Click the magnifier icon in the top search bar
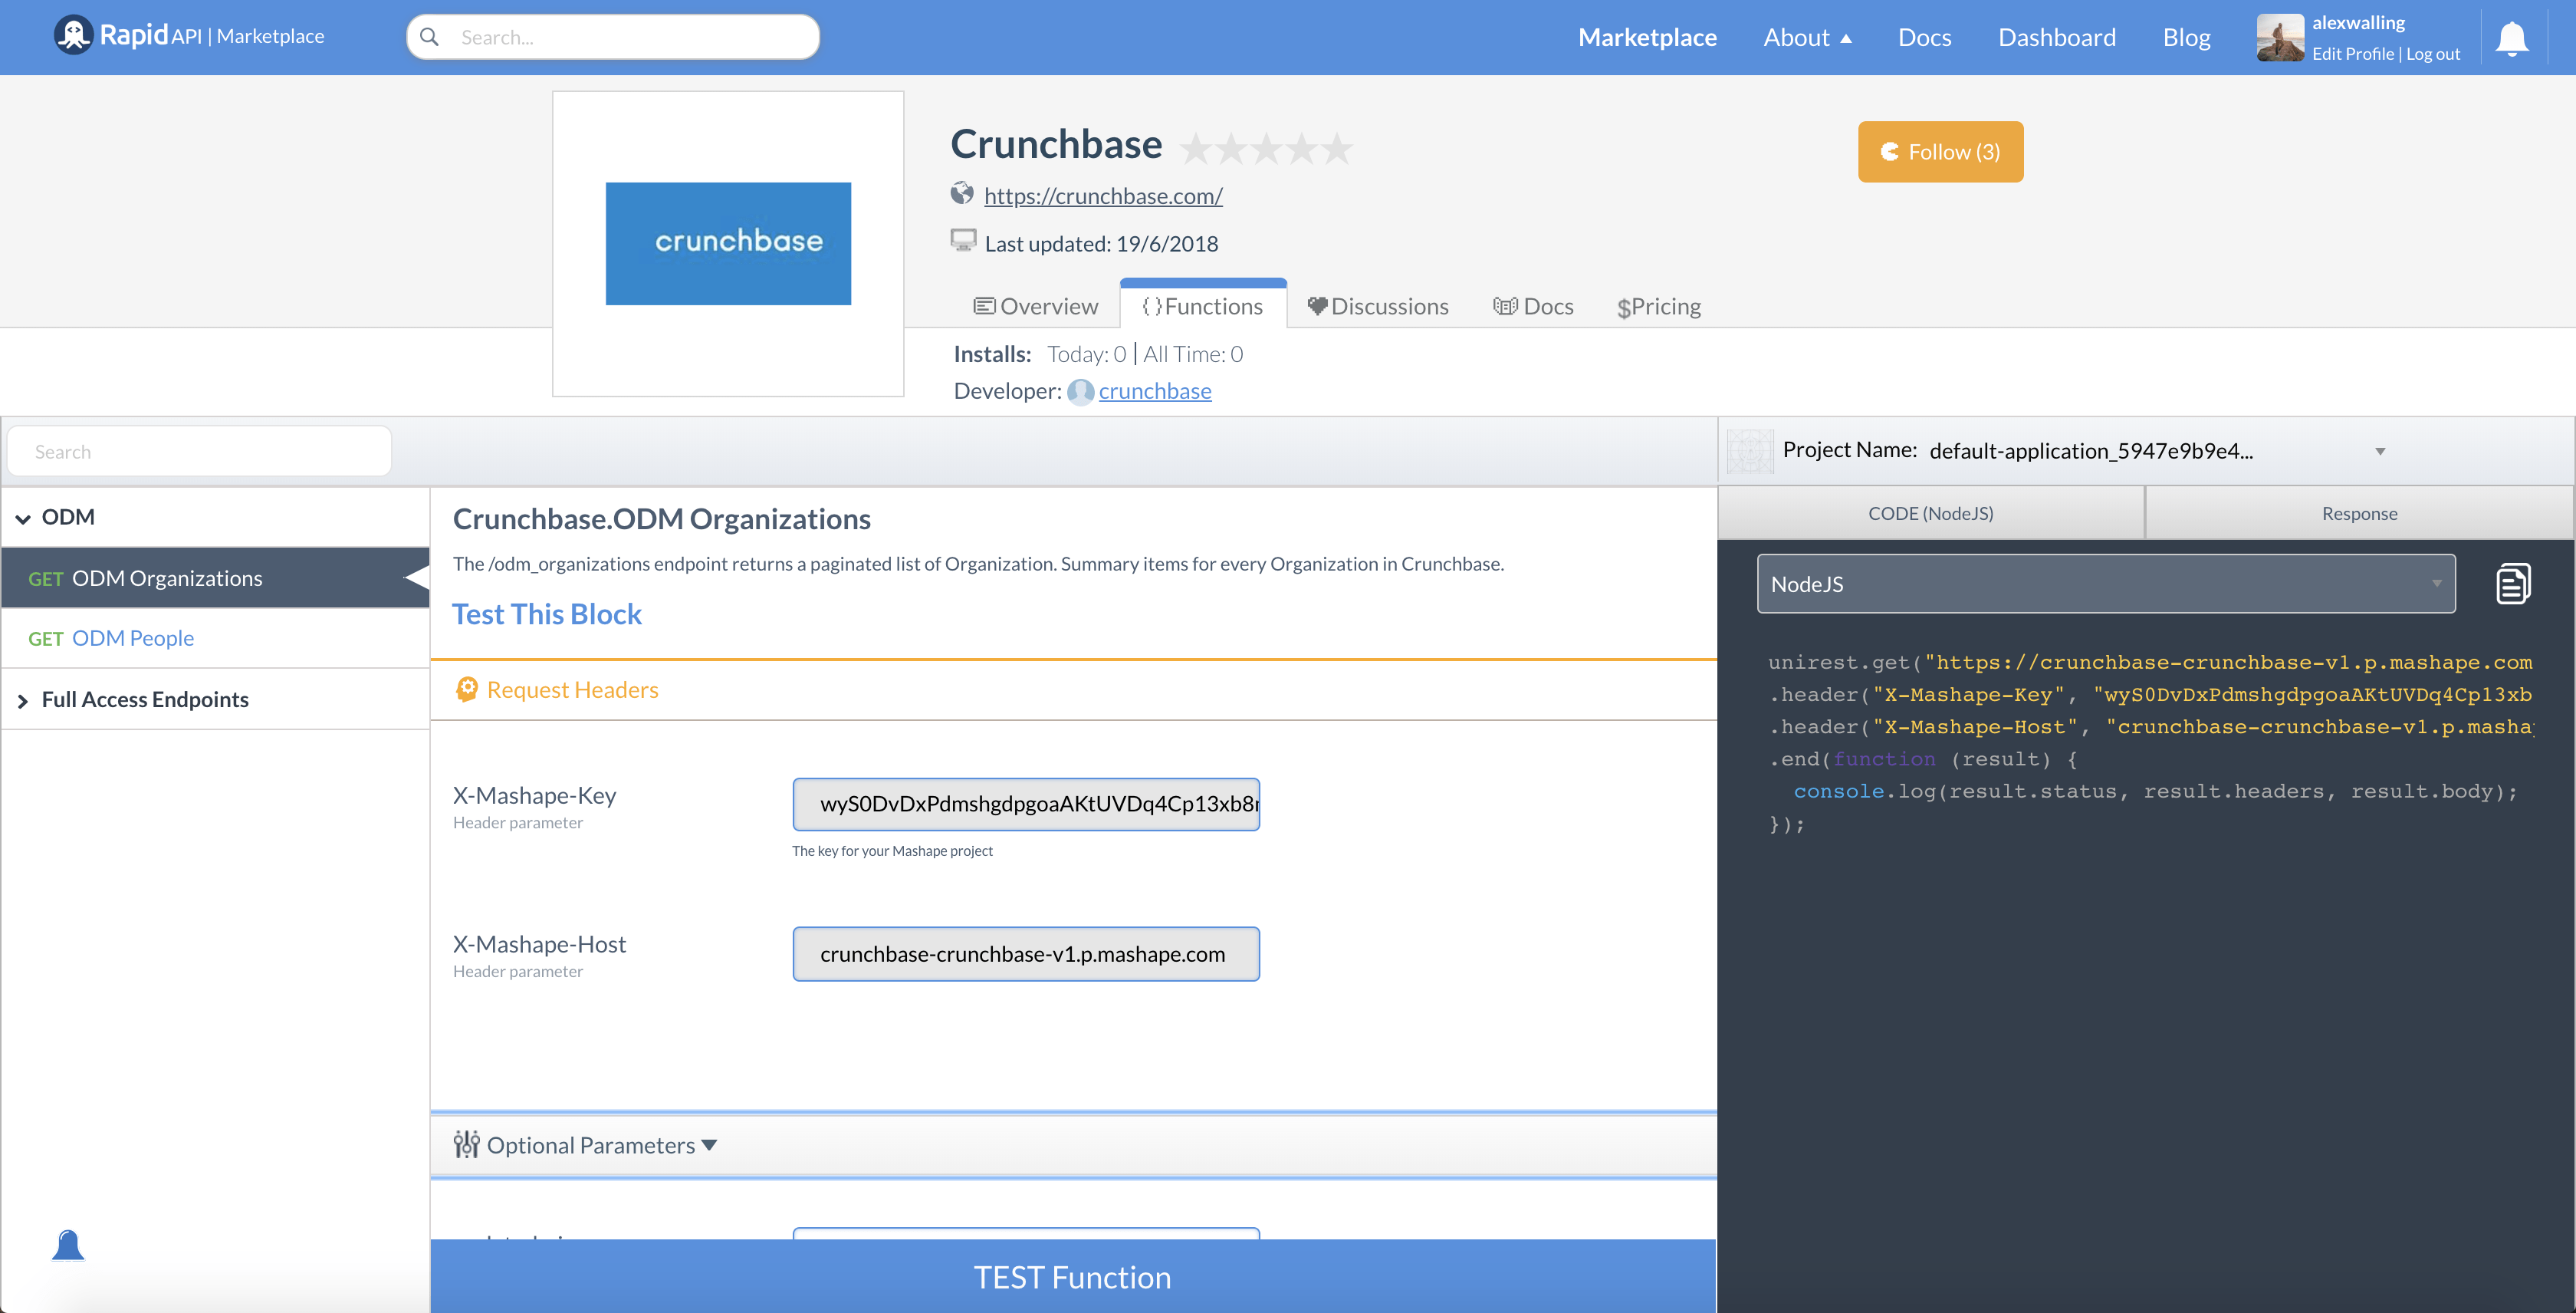This screenshot has height=1313, width=2576. point(430,37)
